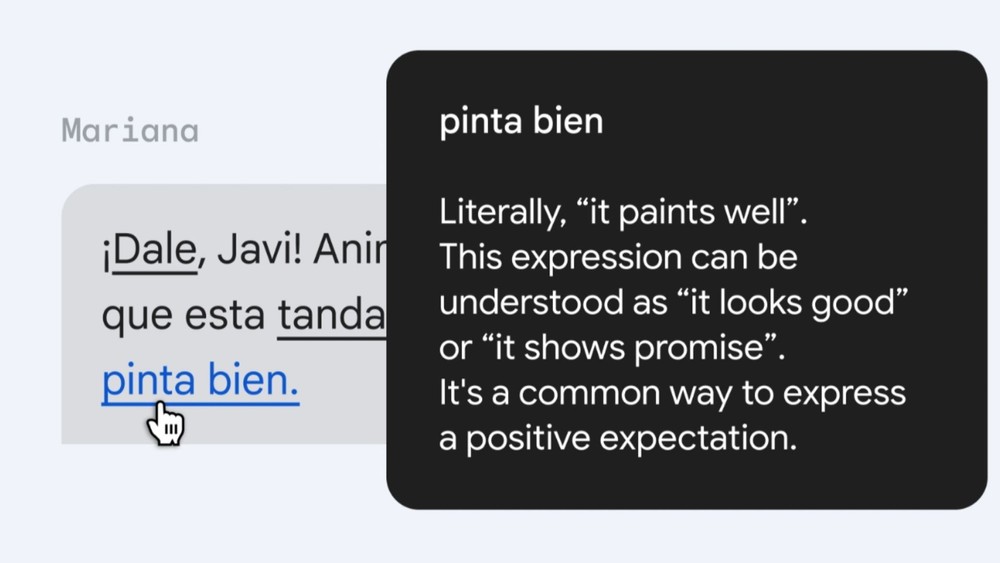Select the quoted phrase "it looks good"

click(799, 302)
